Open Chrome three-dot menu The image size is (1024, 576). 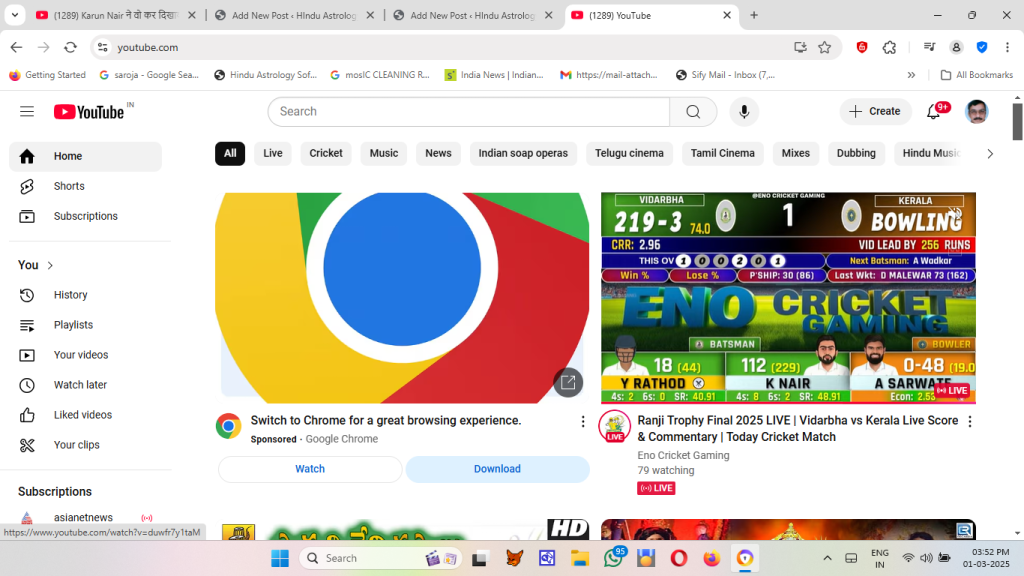tap(1008, 47)
